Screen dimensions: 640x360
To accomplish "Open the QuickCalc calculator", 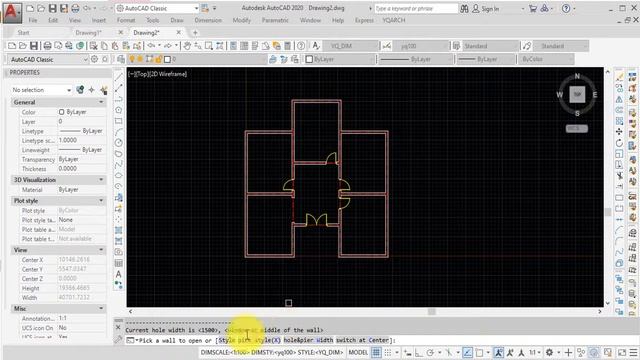I will pyautogui.click(x=287, y=46).
